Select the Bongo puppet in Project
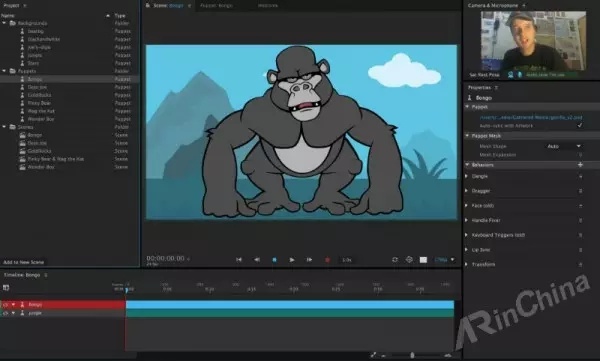 click(35, 79)
